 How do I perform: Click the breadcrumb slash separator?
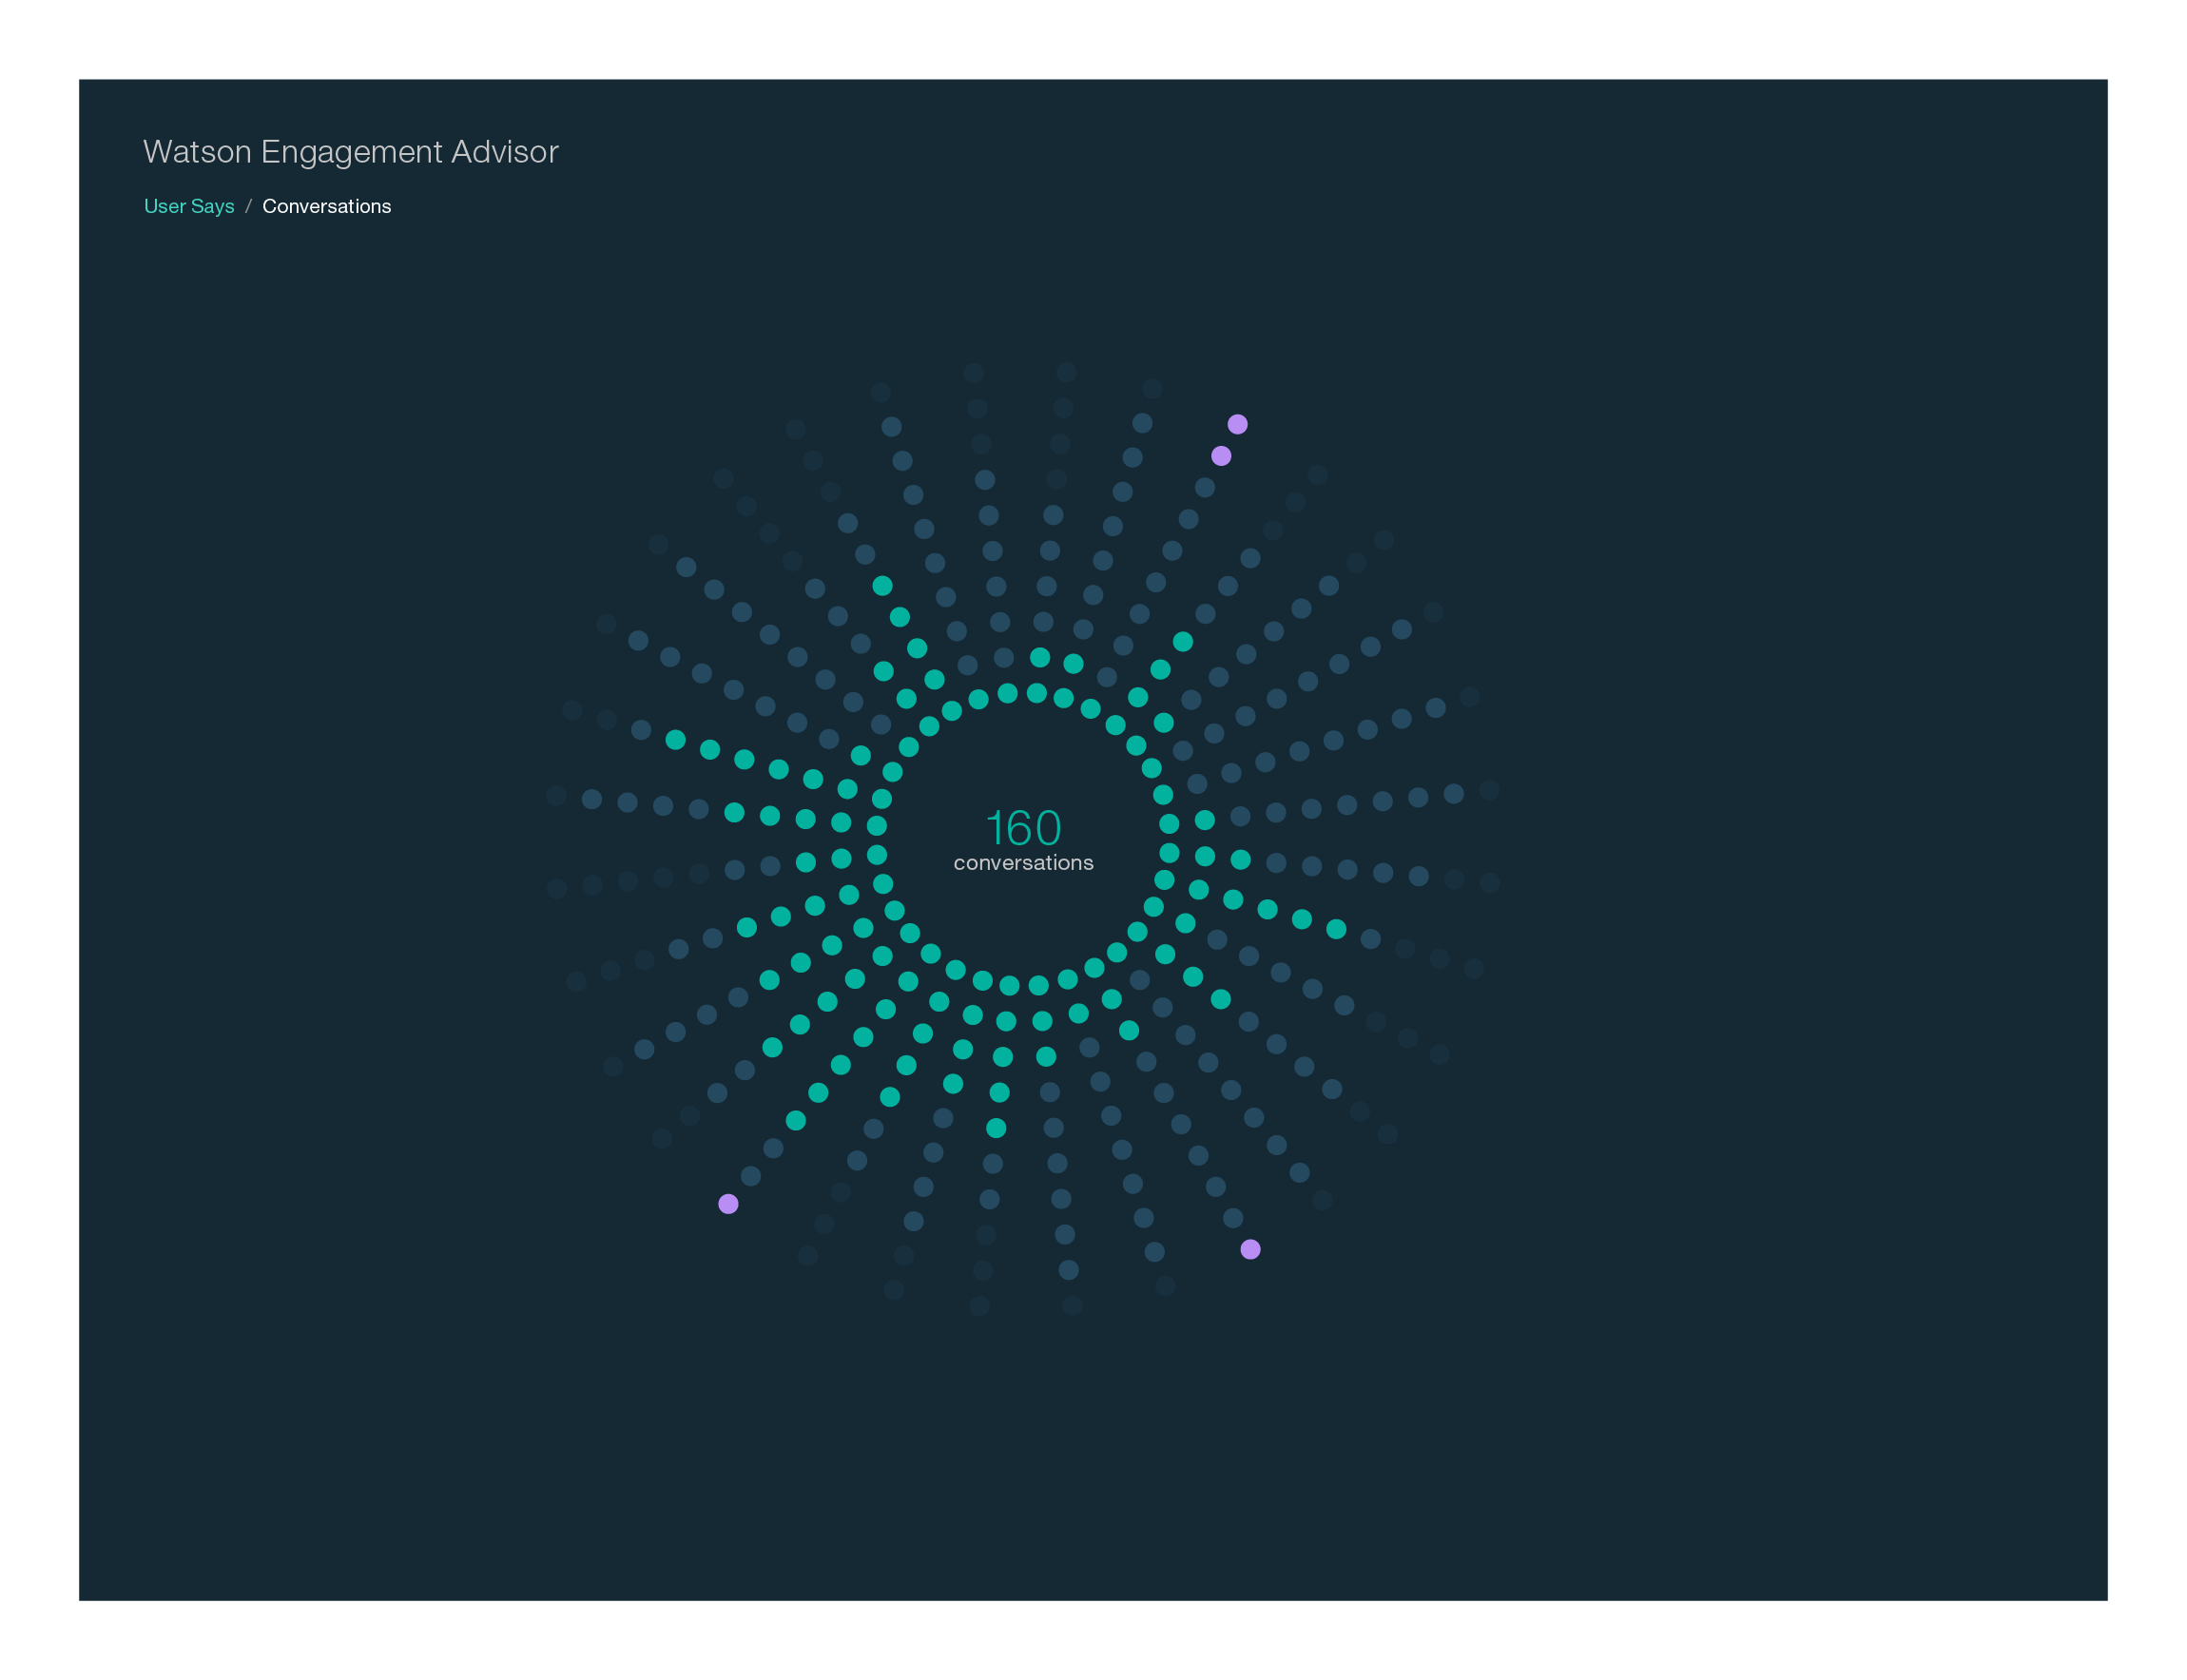tap(248, 206)
